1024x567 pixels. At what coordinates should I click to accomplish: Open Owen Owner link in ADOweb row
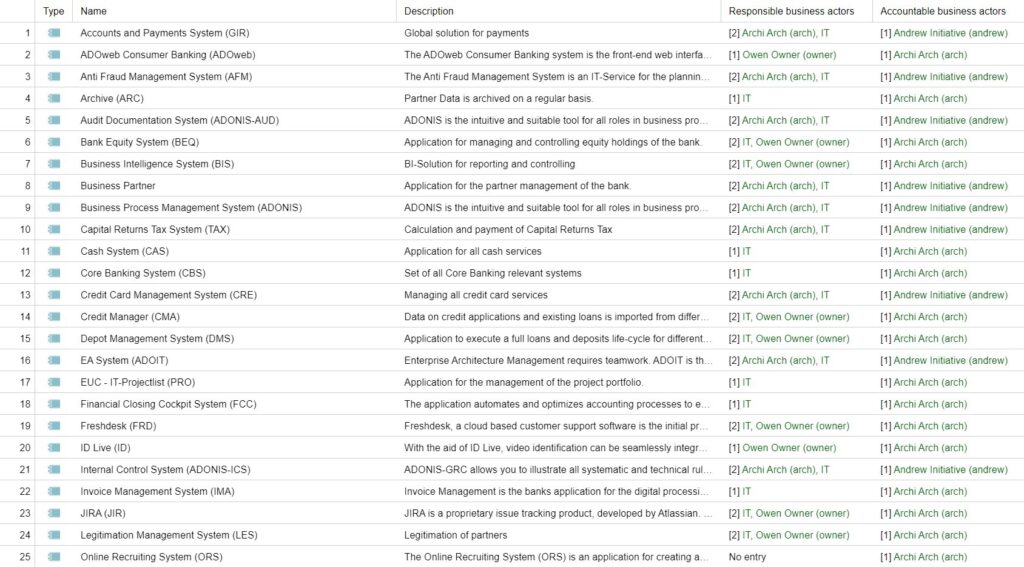tap(789, 55)
